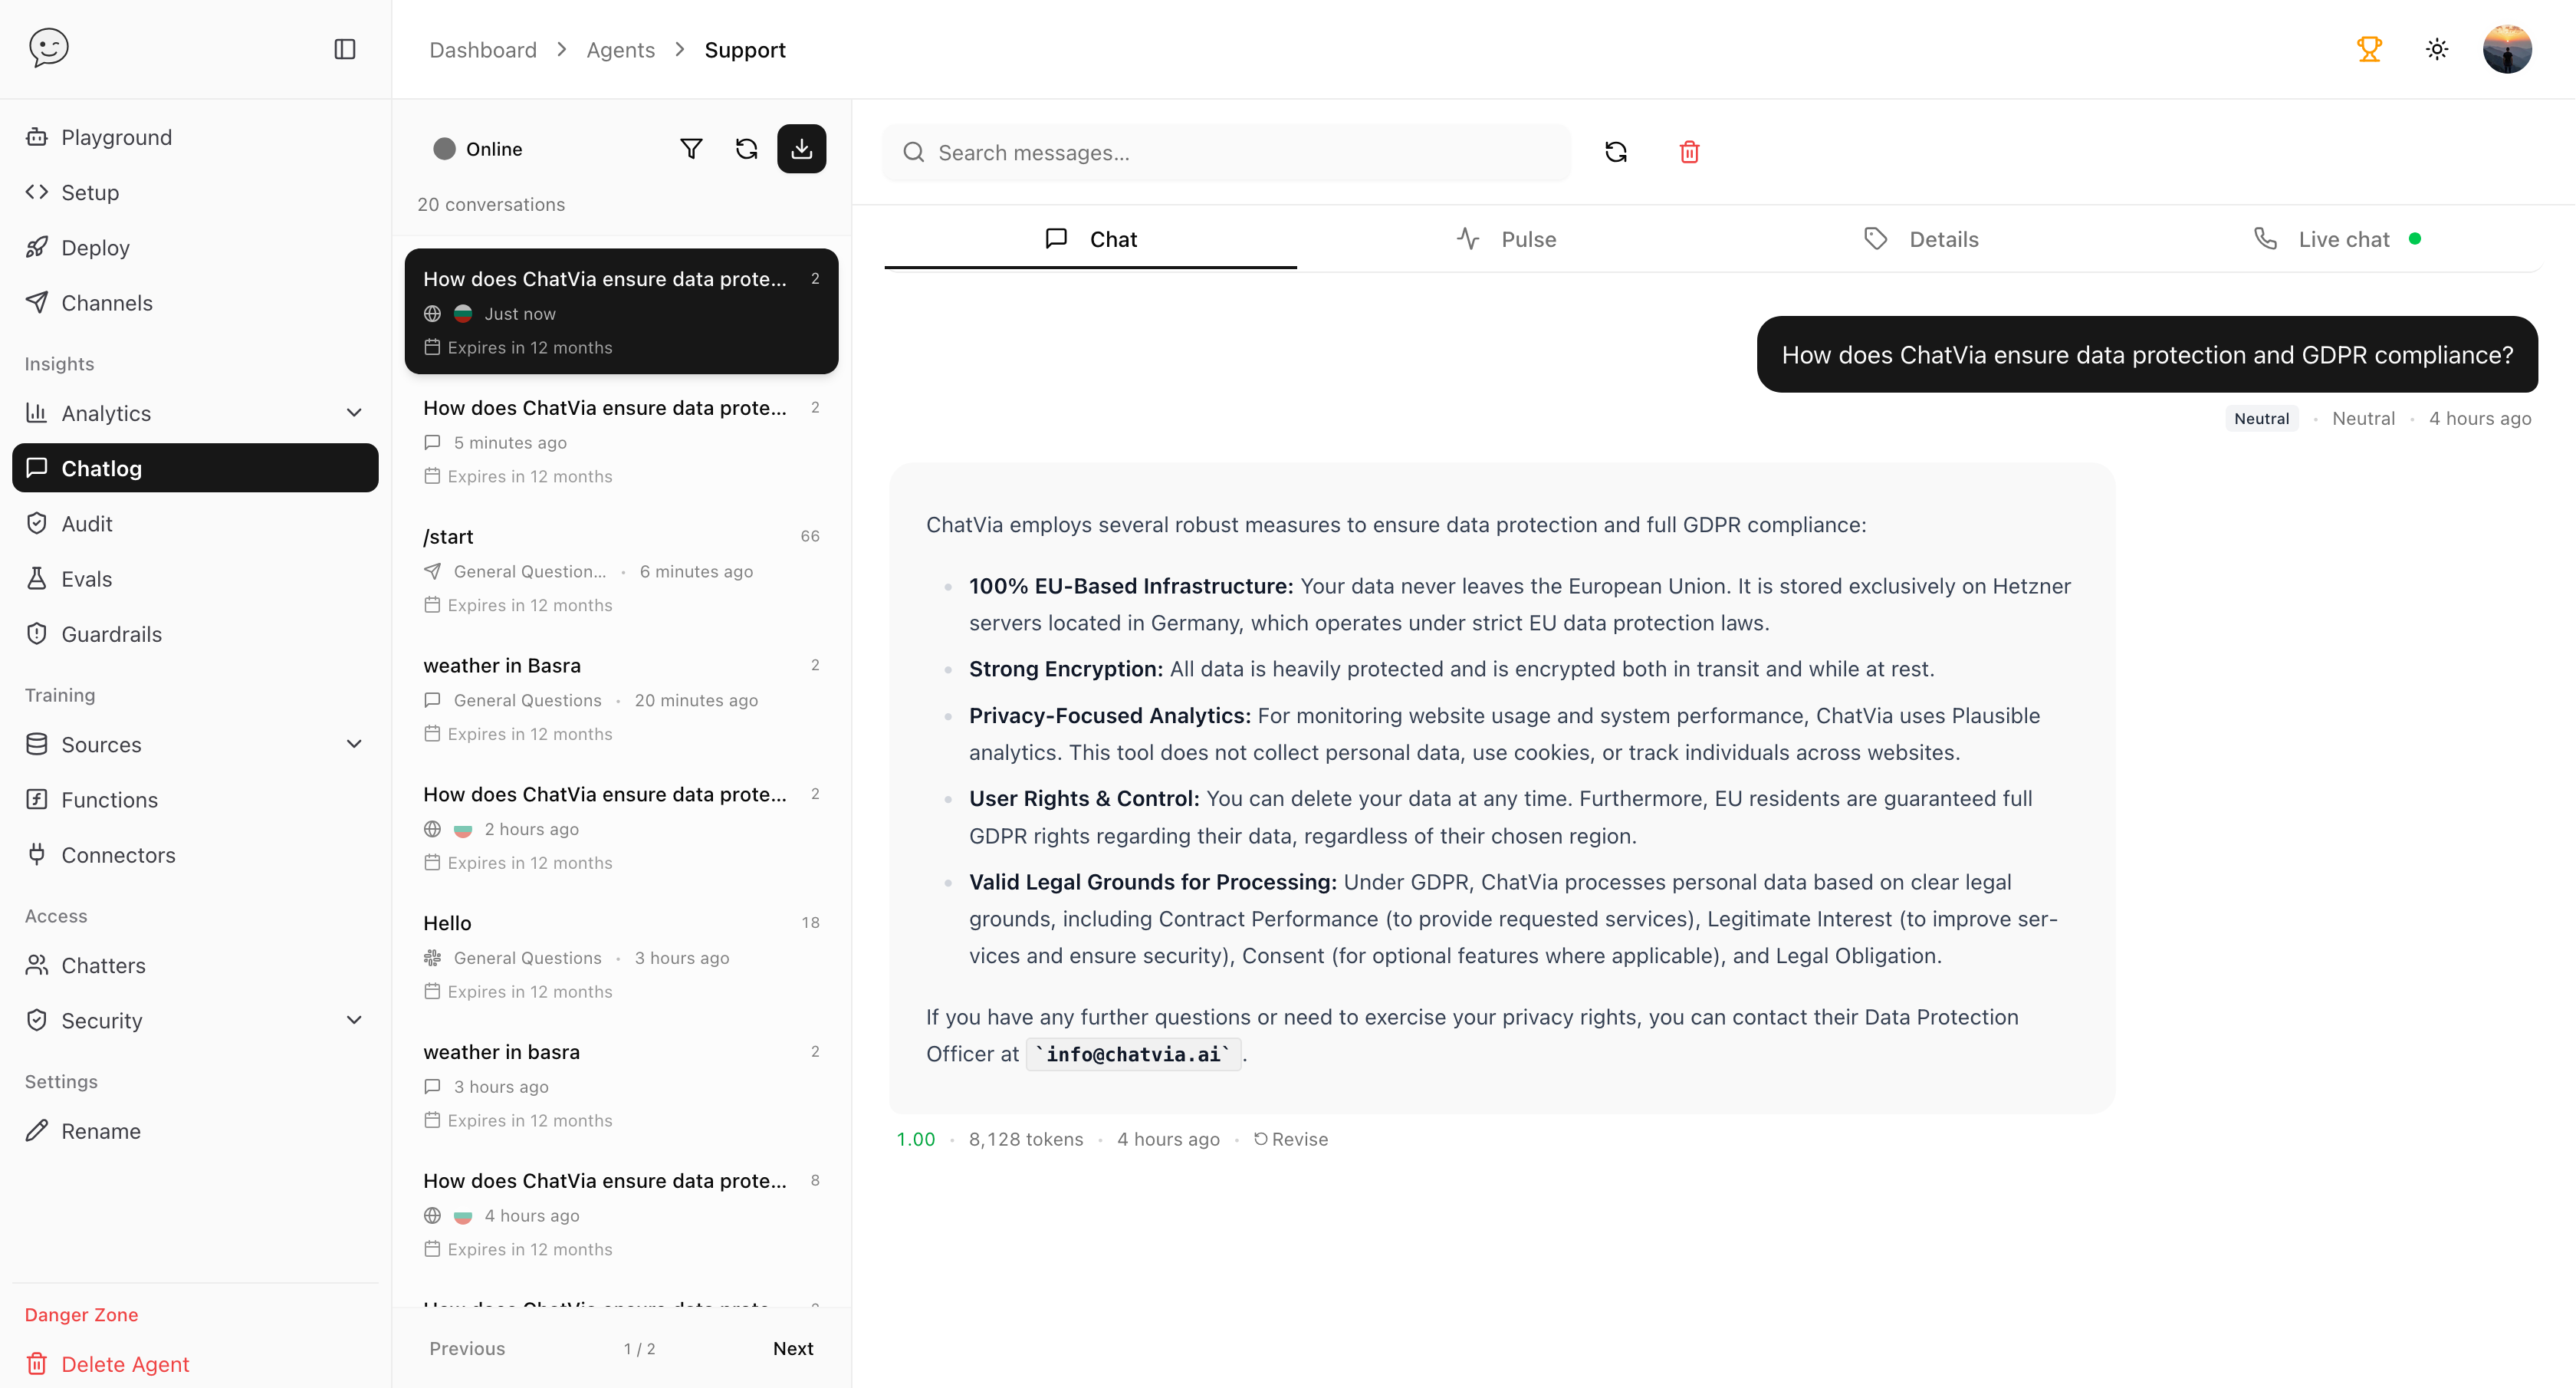This screenshot has width=2576, height=1388.
Task: Open the conversation from 5 minutes ago
Action: pos(621,441)
